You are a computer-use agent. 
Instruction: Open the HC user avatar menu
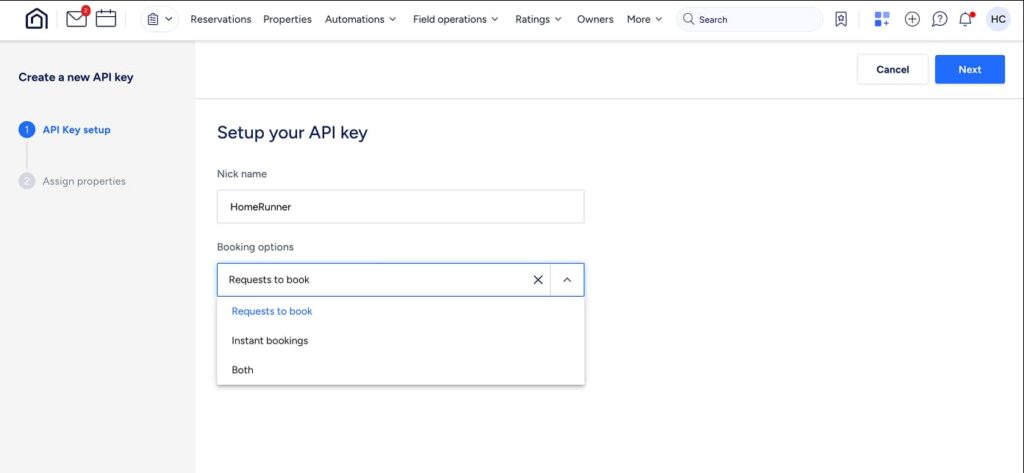(998, 20)
